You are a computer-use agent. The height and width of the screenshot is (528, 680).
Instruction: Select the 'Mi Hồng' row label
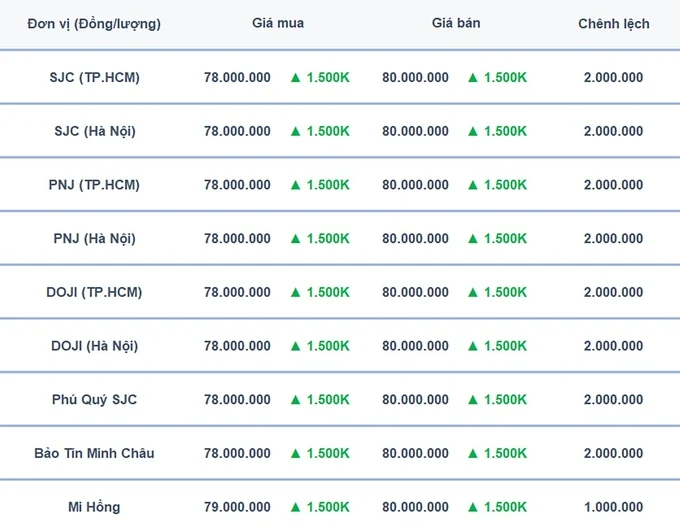pyautogui.click(x=94, y=507)
